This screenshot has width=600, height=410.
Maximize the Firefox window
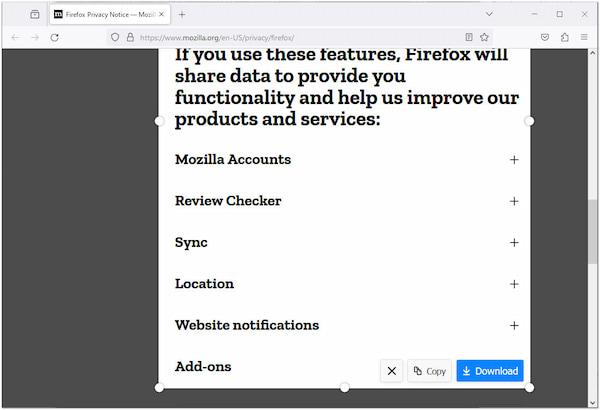[559, 14]
